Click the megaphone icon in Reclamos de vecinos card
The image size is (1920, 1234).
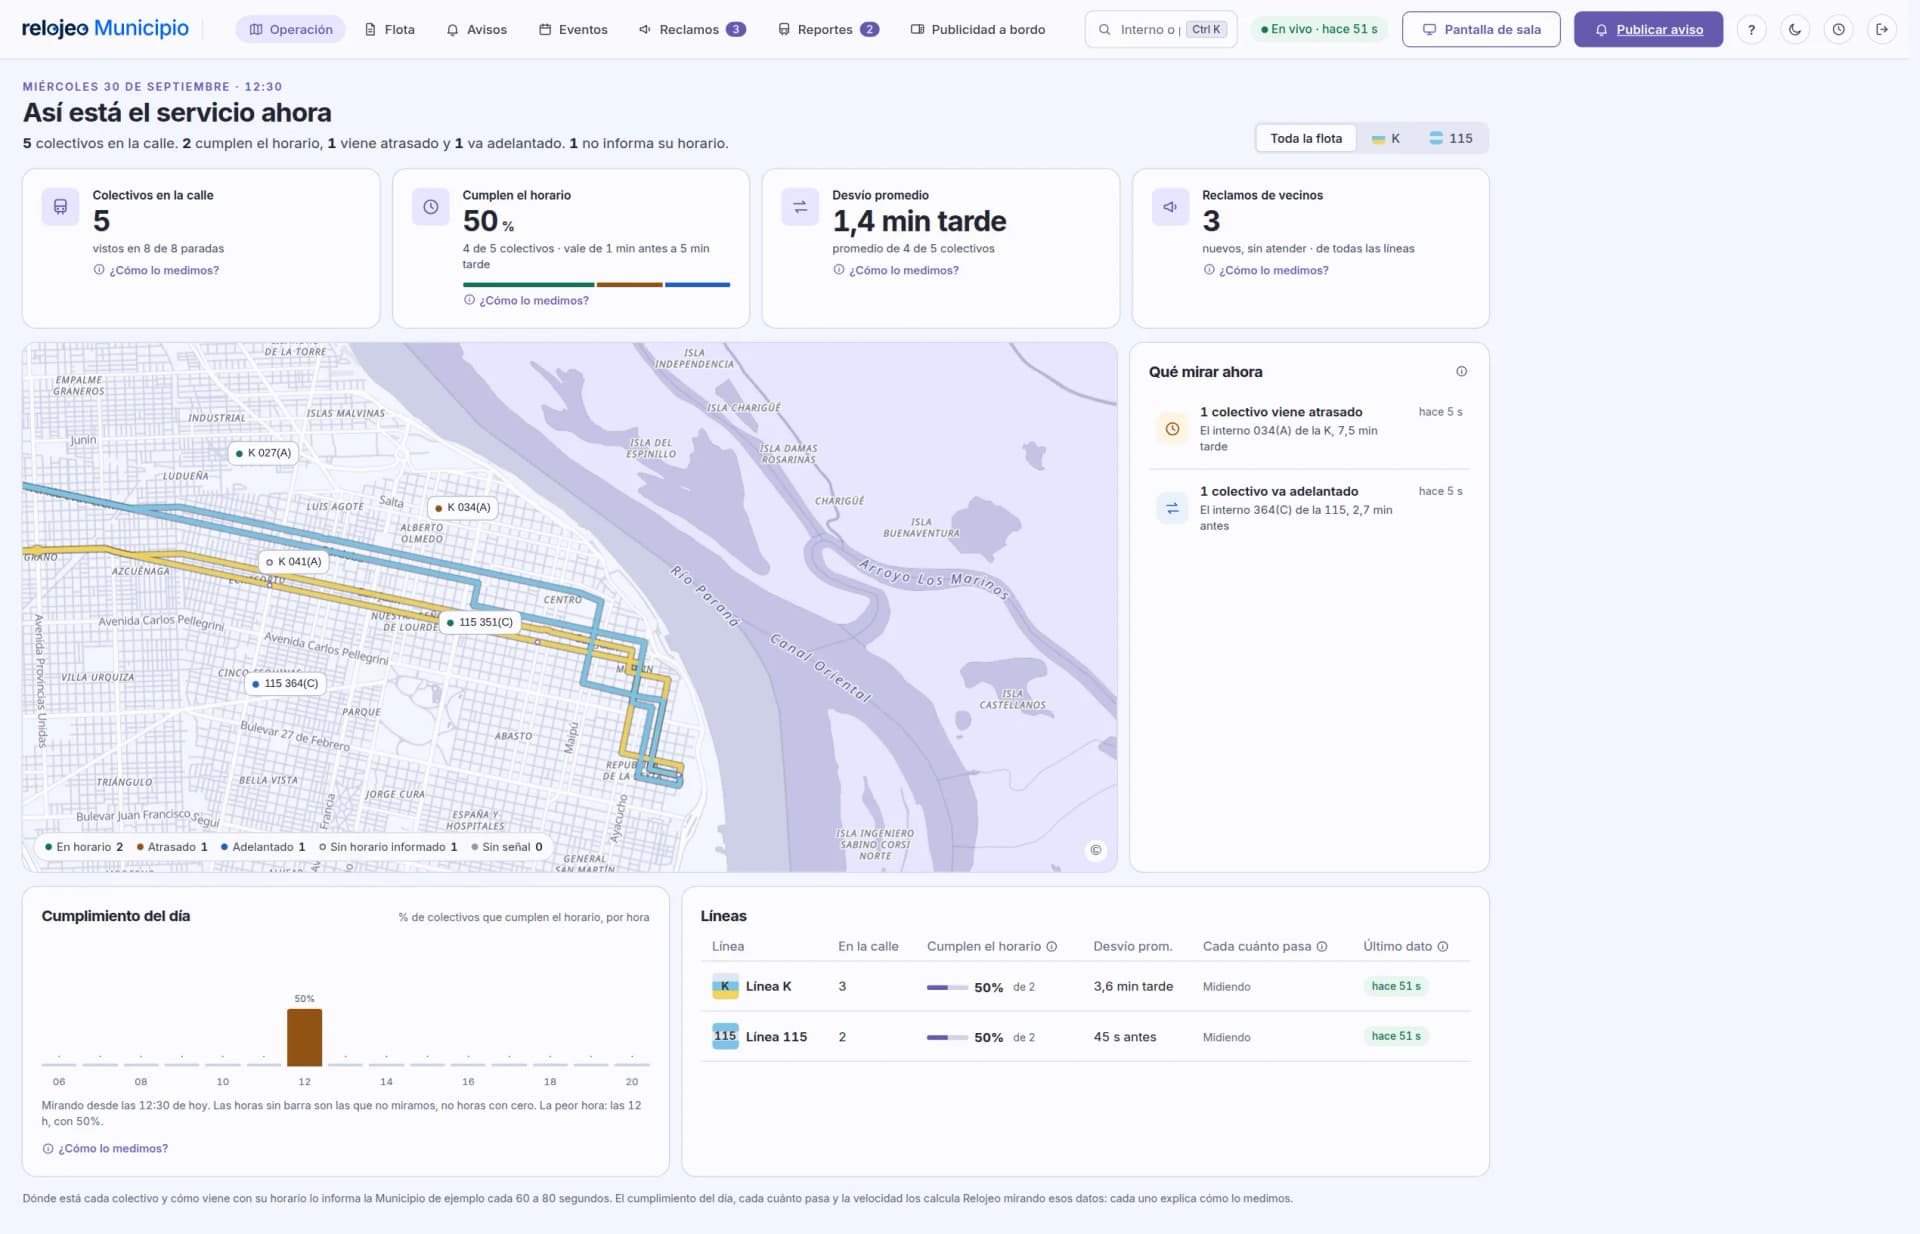click(x=1170, y=207)
